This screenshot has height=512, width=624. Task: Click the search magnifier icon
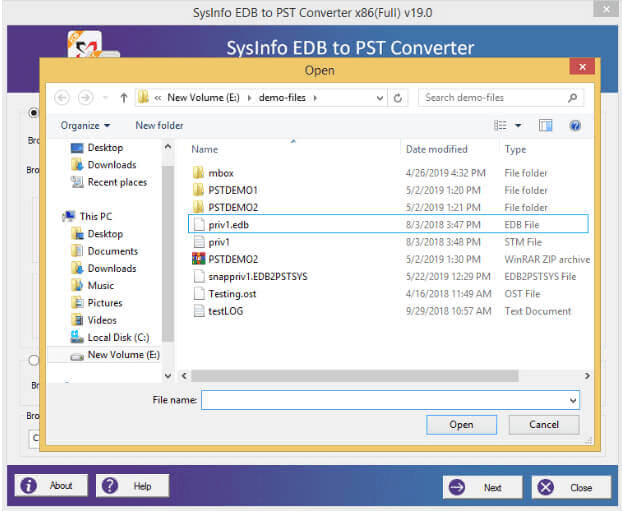573,98
